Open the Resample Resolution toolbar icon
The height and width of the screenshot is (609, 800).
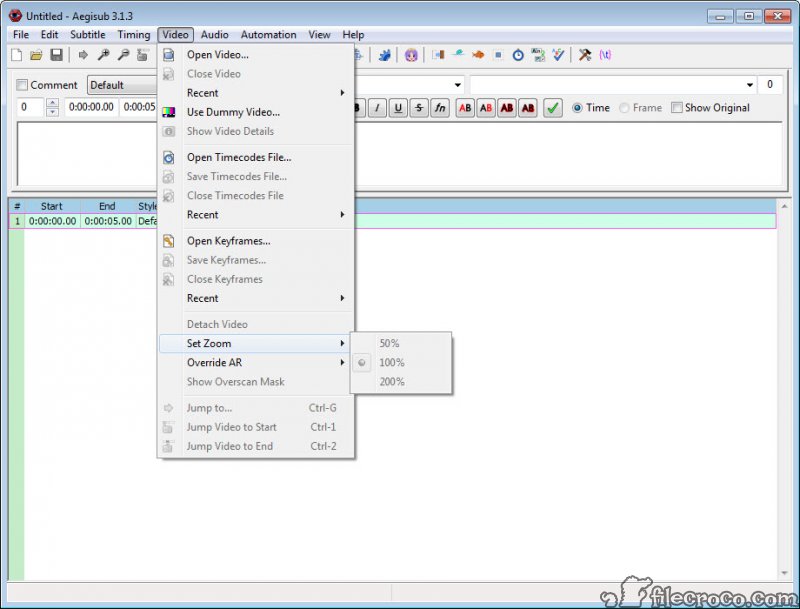pos(498,55)
